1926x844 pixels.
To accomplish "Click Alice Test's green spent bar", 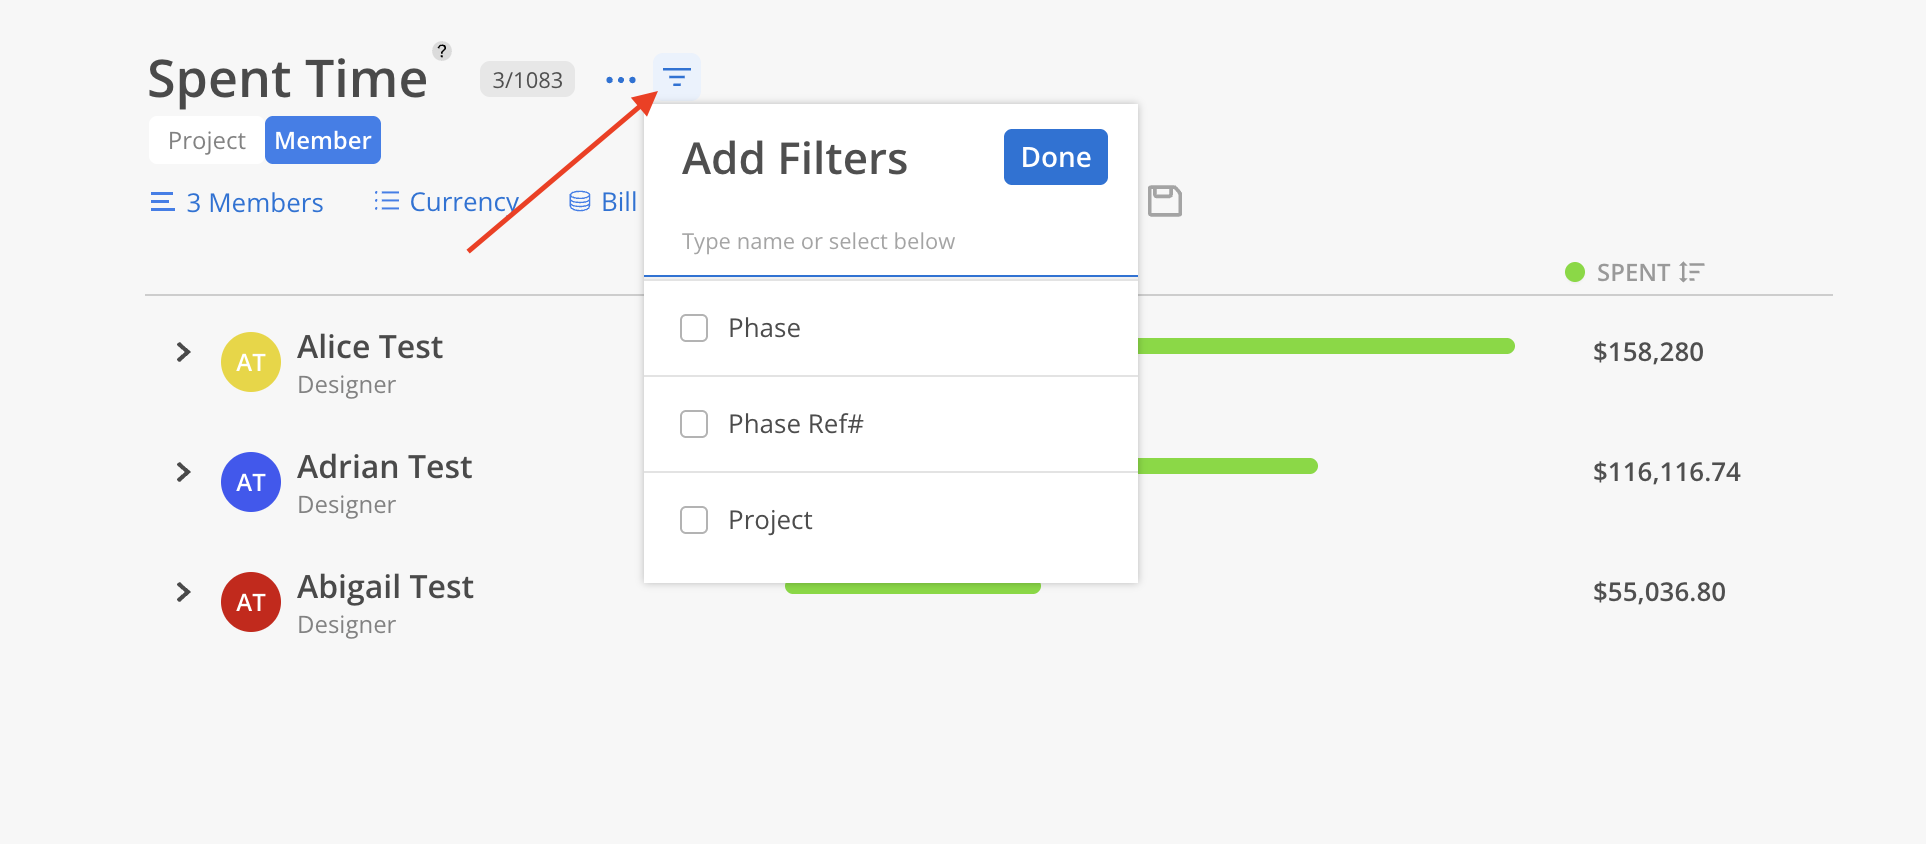I will click(1326, 346).
